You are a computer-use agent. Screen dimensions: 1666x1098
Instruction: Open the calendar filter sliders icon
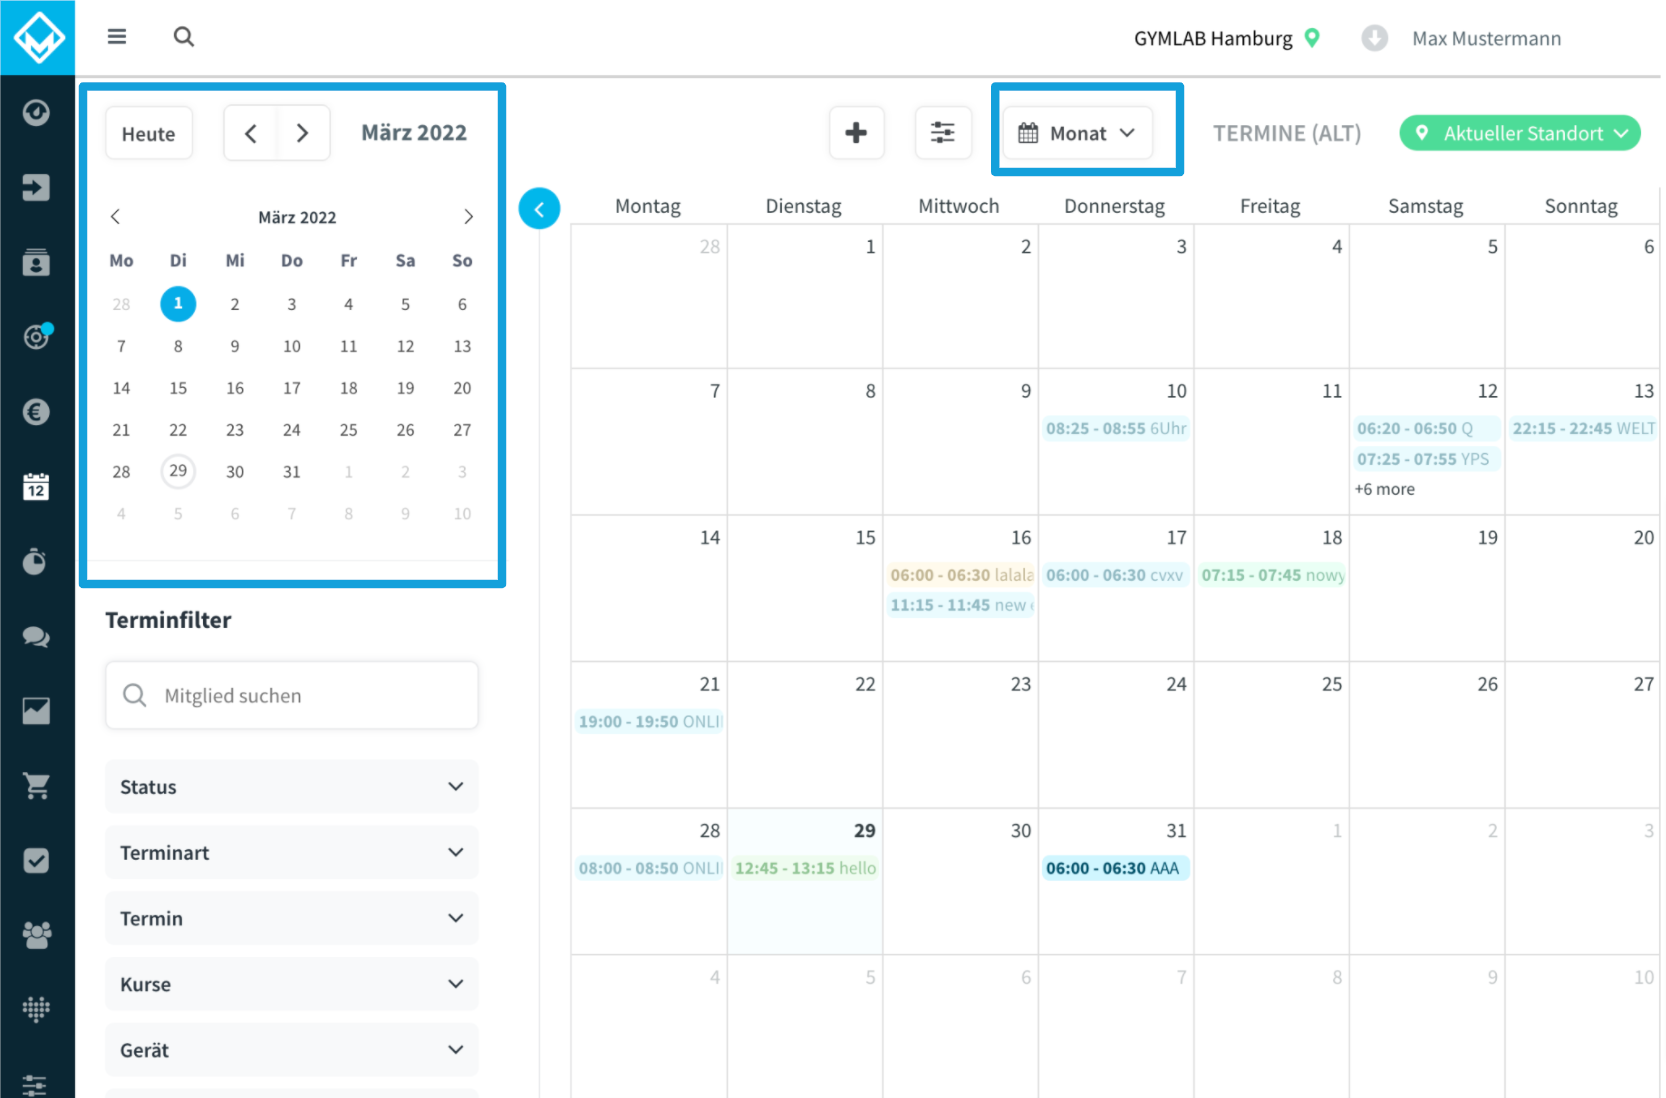[942, 133]
